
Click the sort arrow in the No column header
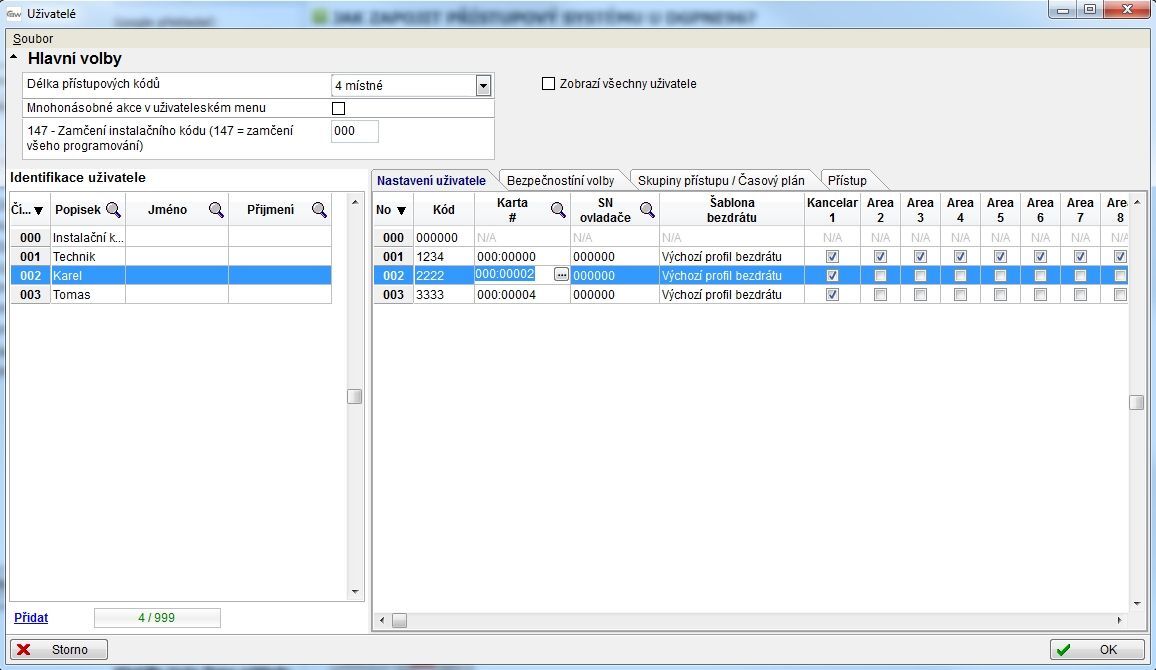click(402, 210)
